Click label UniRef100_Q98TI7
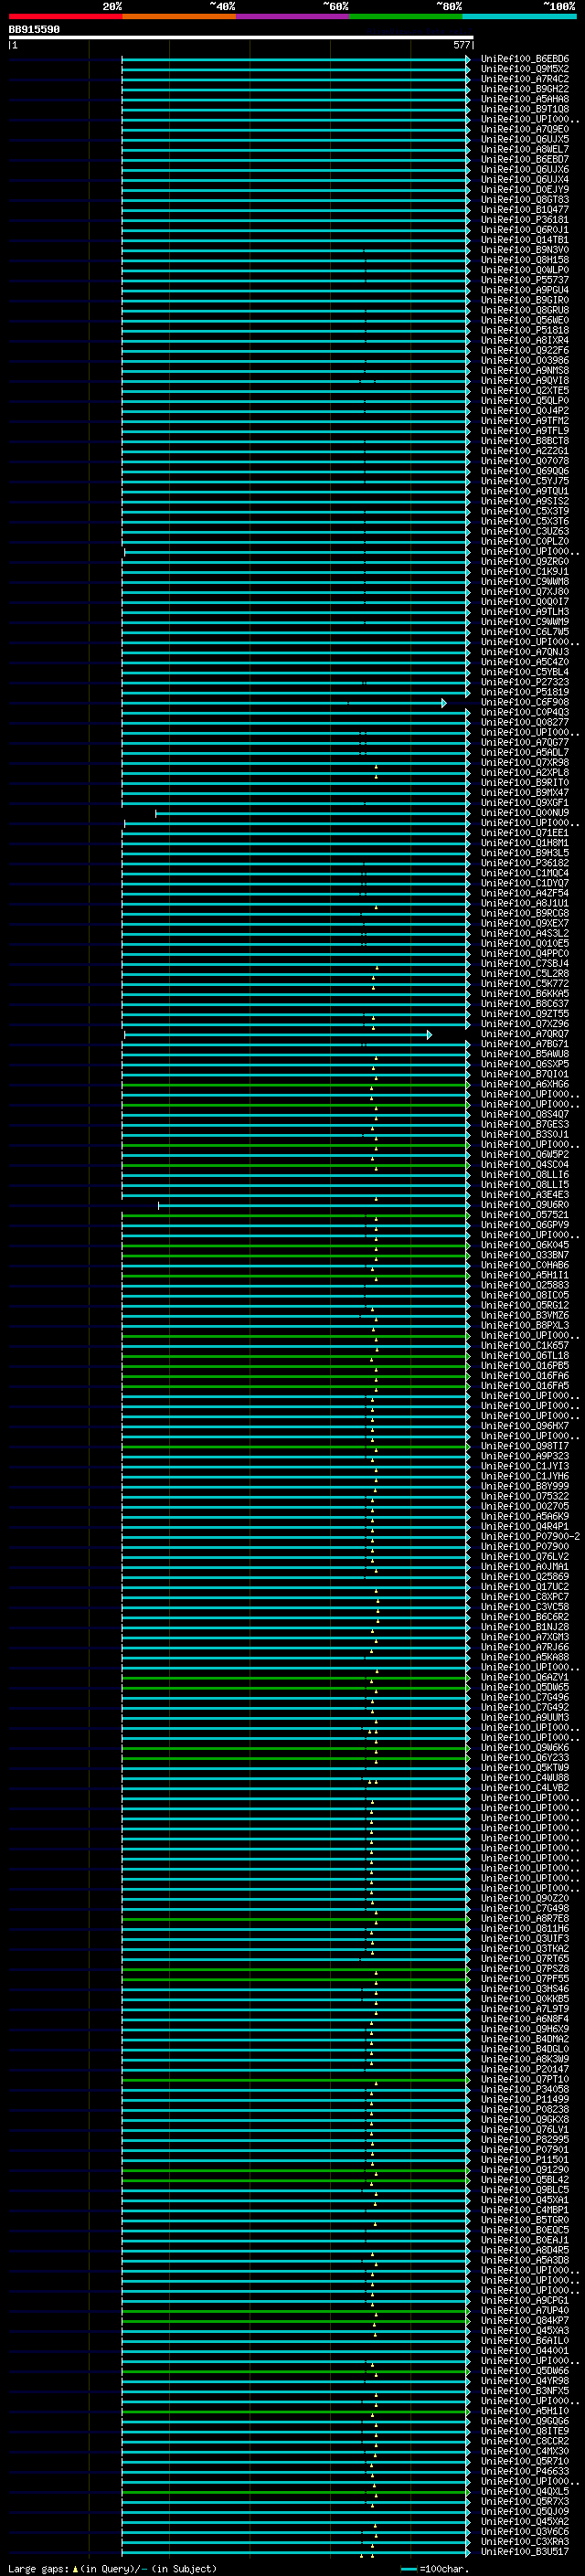585x2576 pixels. [x=525, y=1446]
